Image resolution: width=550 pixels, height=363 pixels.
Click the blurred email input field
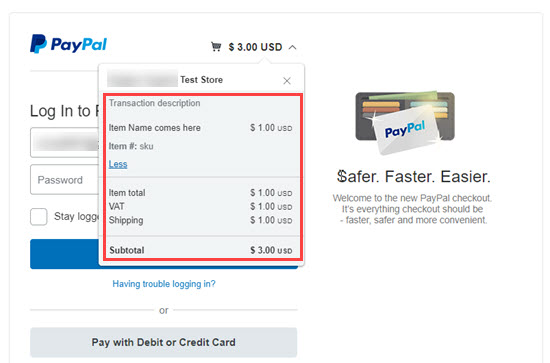pyautogui.click(x=65, y=142)
